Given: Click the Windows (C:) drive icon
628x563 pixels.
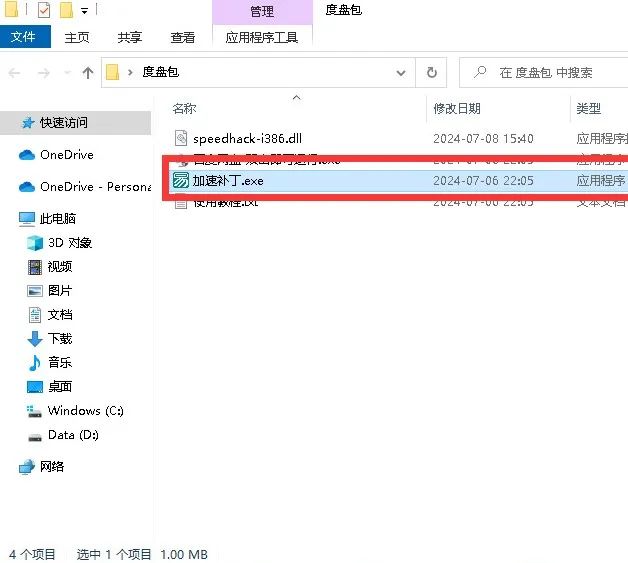Looking at the screenshot, I should pos(34,411).
